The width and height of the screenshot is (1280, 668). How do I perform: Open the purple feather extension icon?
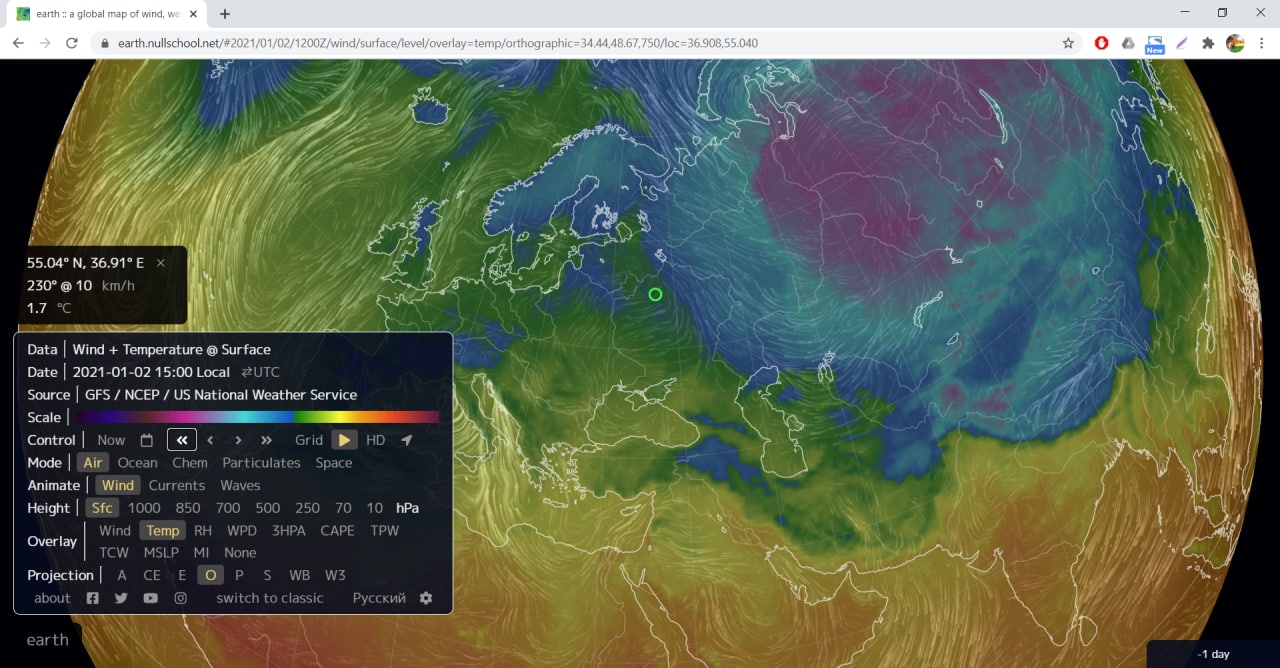click(x=1182, y=43)
